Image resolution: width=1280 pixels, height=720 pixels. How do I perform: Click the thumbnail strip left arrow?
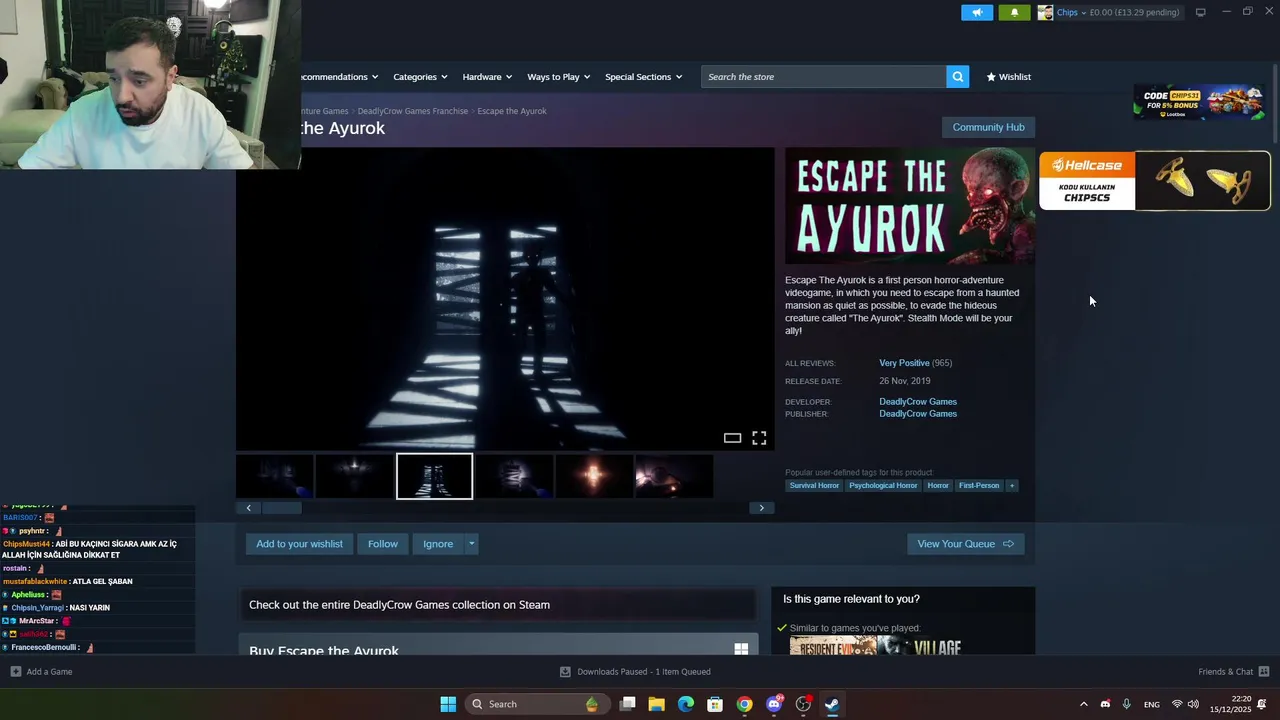(248, 508)
